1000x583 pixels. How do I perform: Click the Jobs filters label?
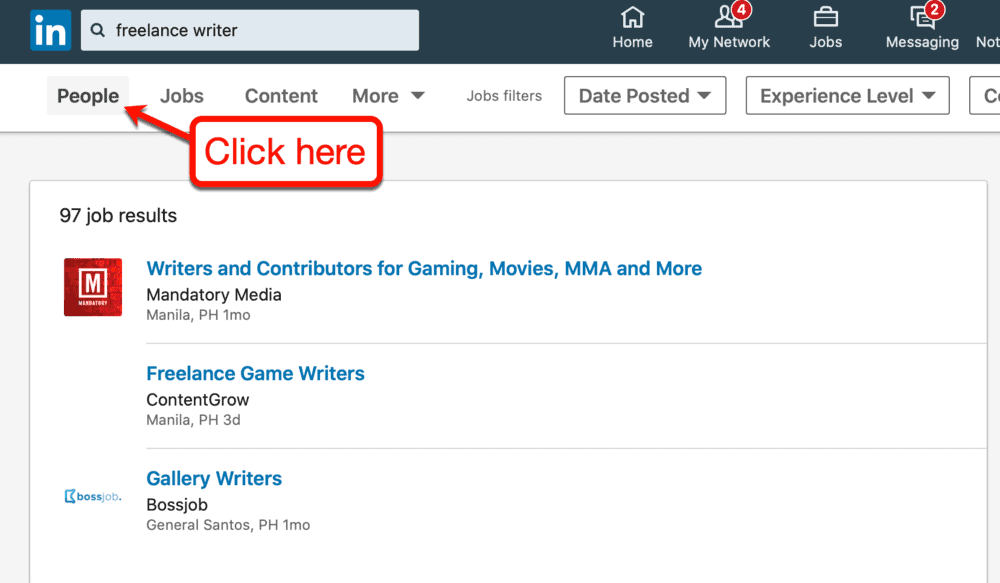pos(504,95)
